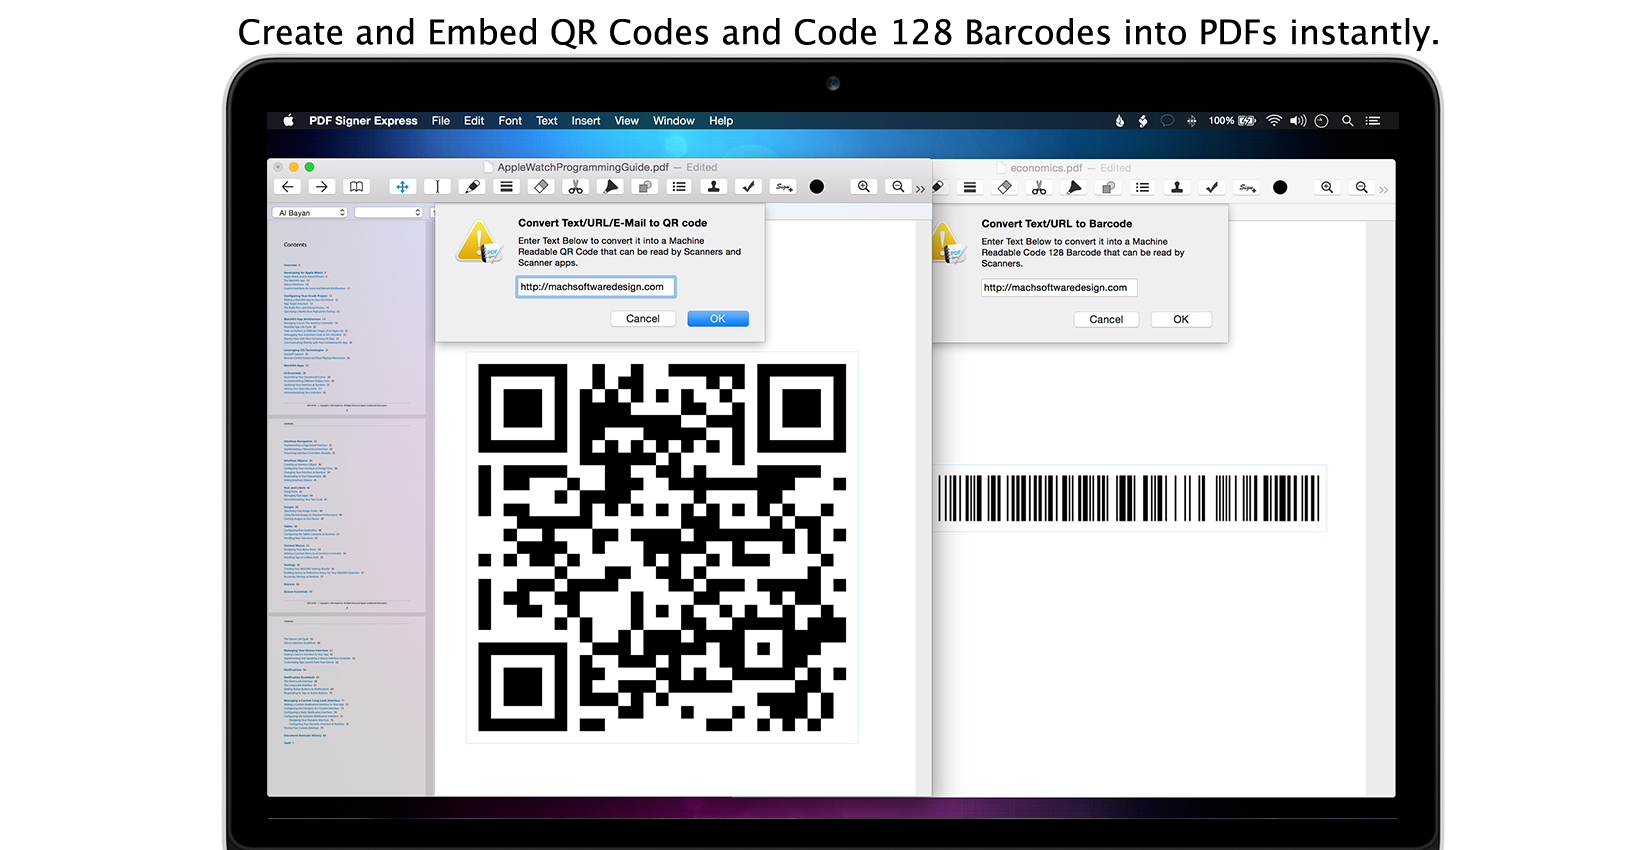Screen dimensions: 1650x850
Task: Open the Insert menu
Action: (x=586, y=121)
